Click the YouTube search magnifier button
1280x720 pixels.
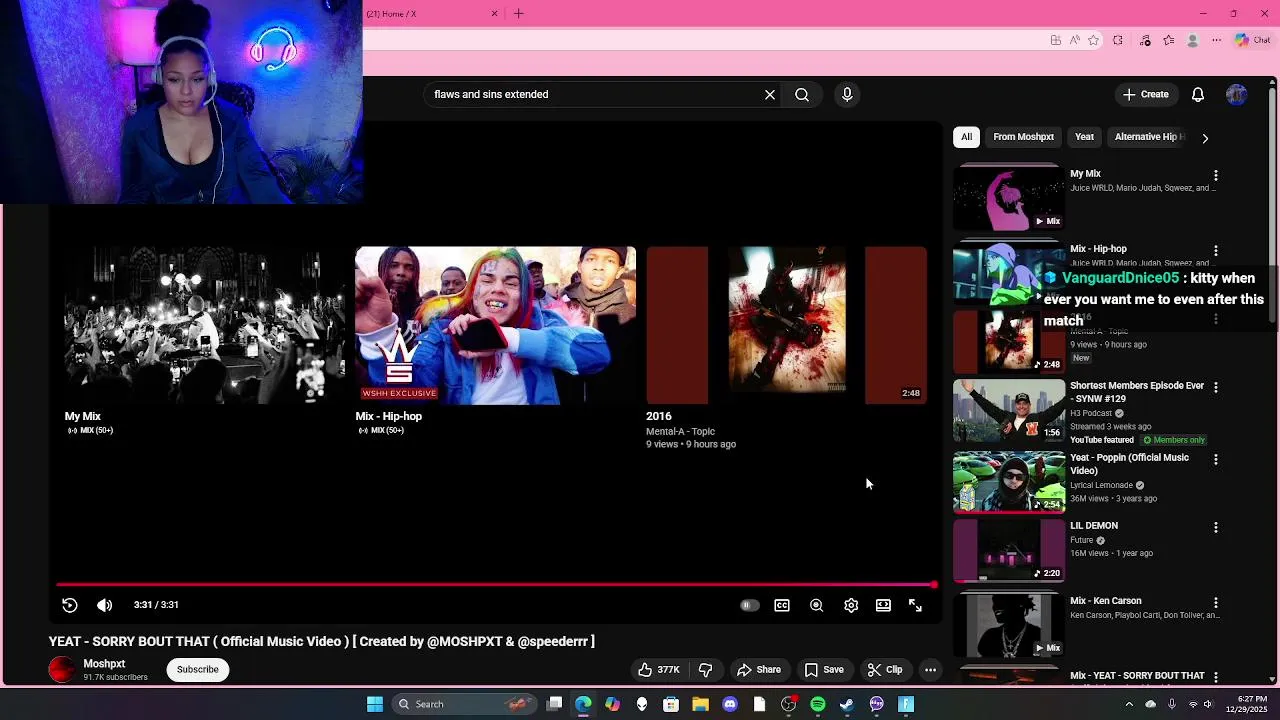802,94
